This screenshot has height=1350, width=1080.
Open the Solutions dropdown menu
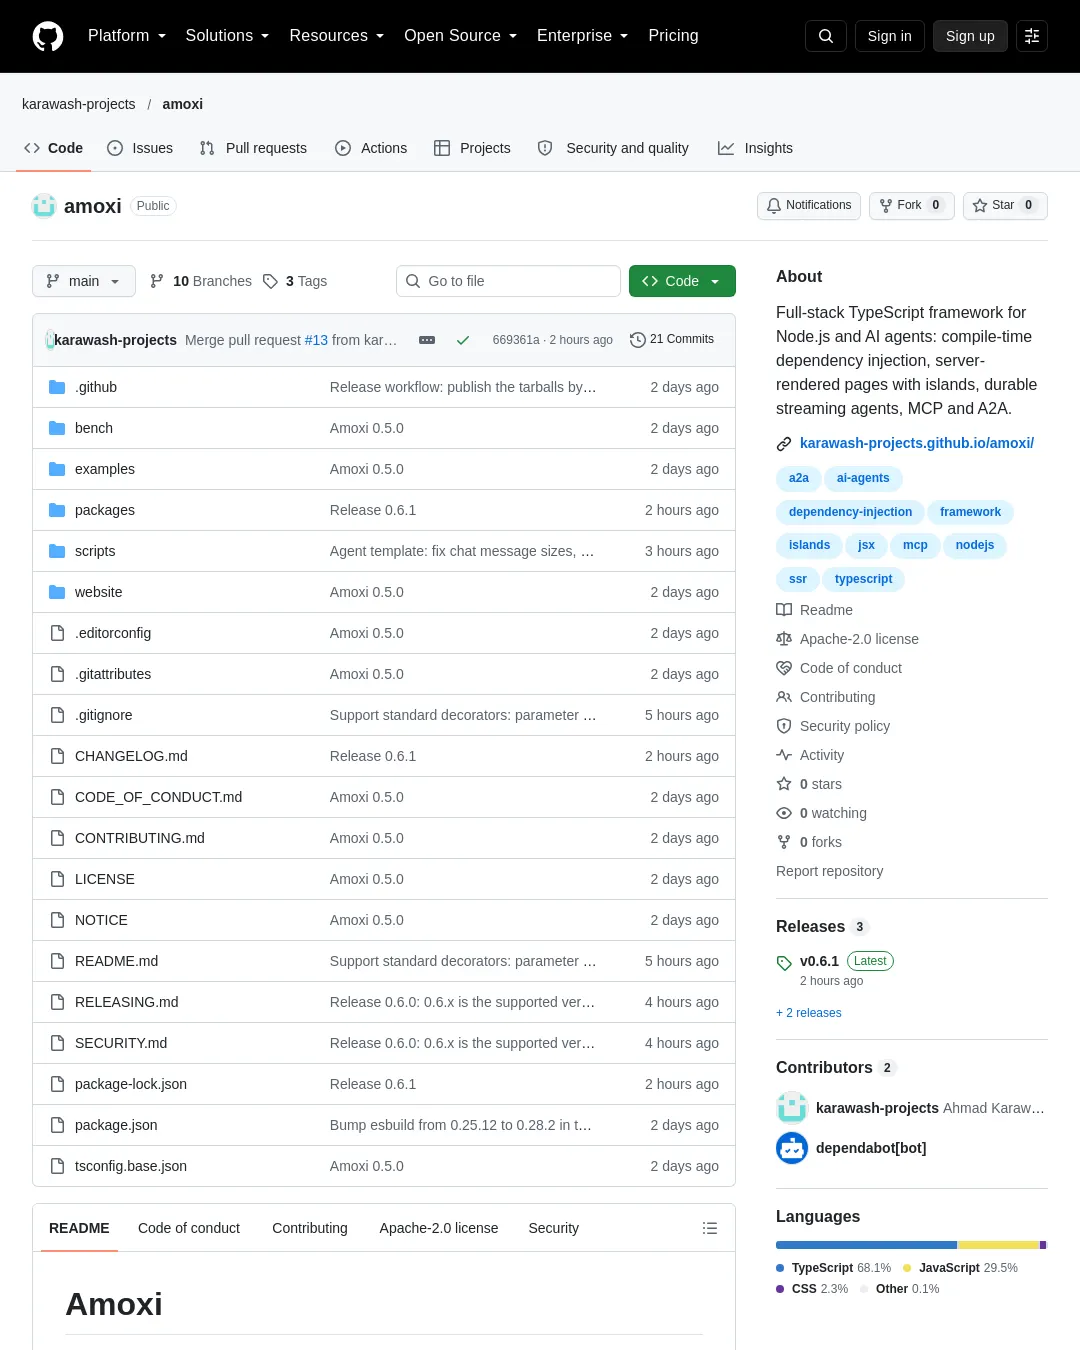[x=227, y=36]
